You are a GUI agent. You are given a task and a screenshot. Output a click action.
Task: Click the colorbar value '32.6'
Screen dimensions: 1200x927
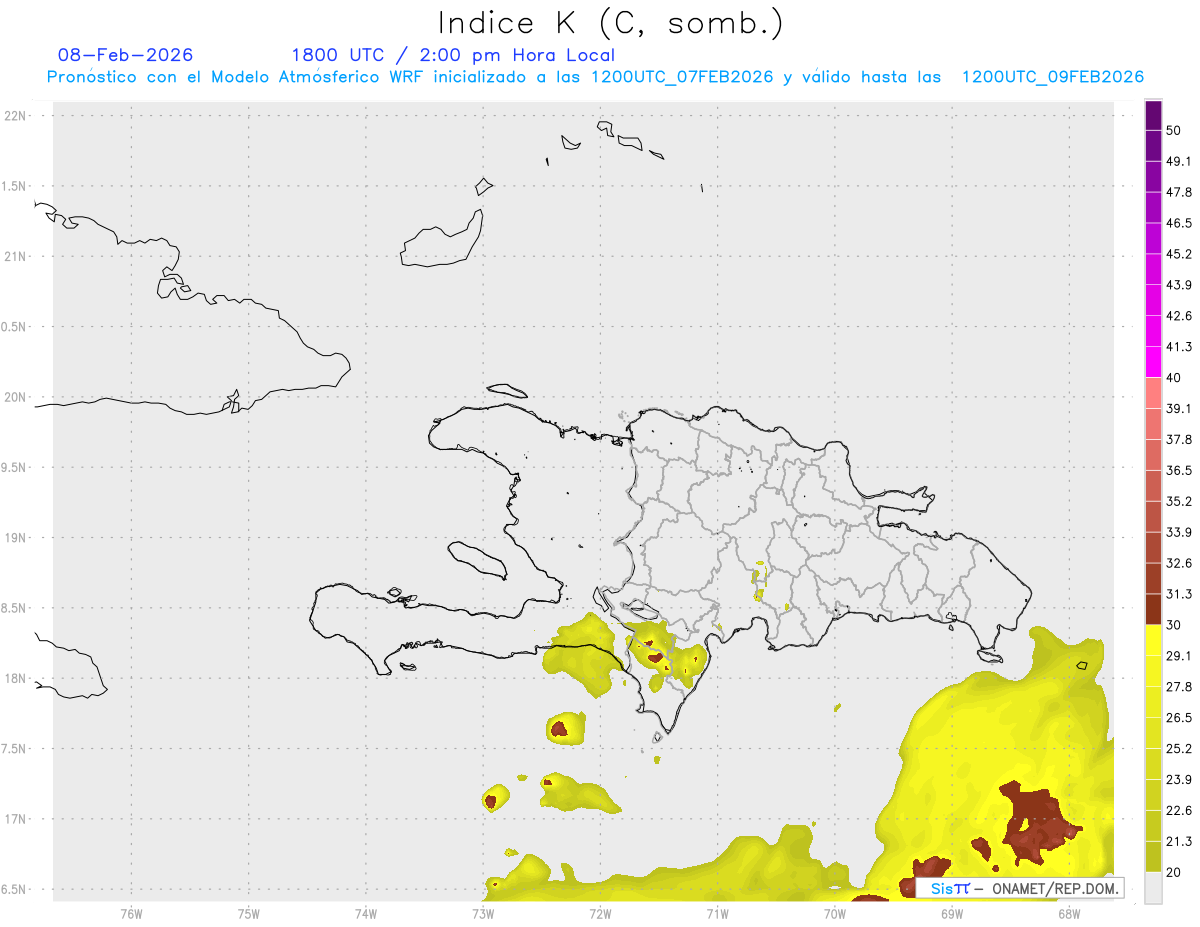tap(1179, 563)
